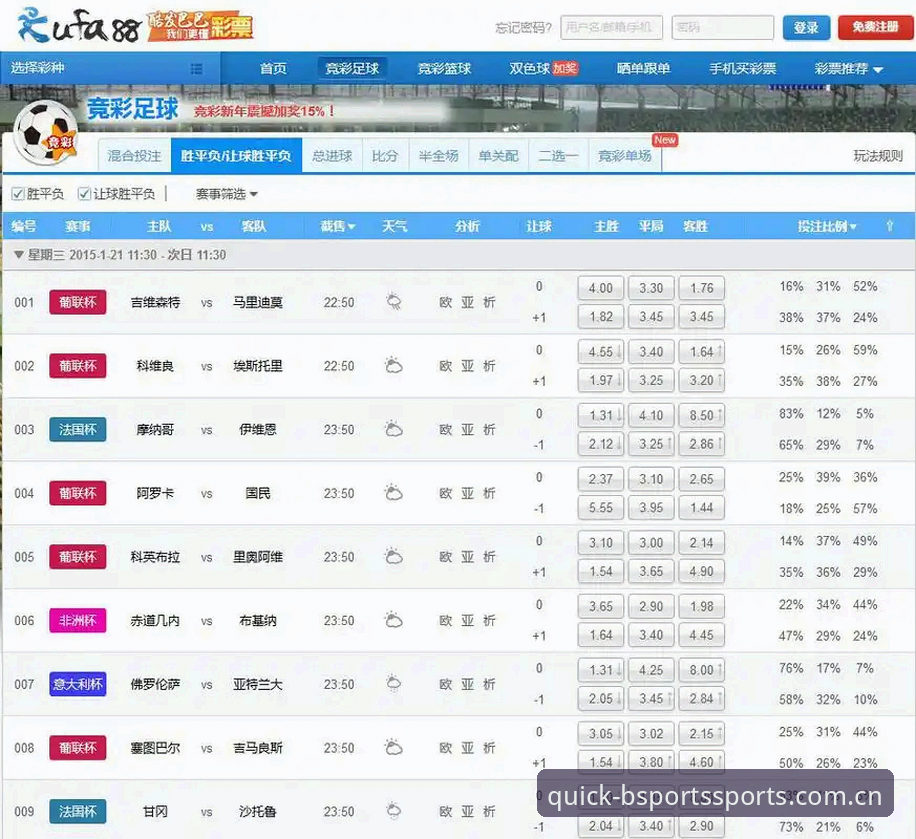Collapse the 星期三 2015-1-21 date group
Image resolution: width=916 pixels, height=839 pixels.
coord(19,255)
